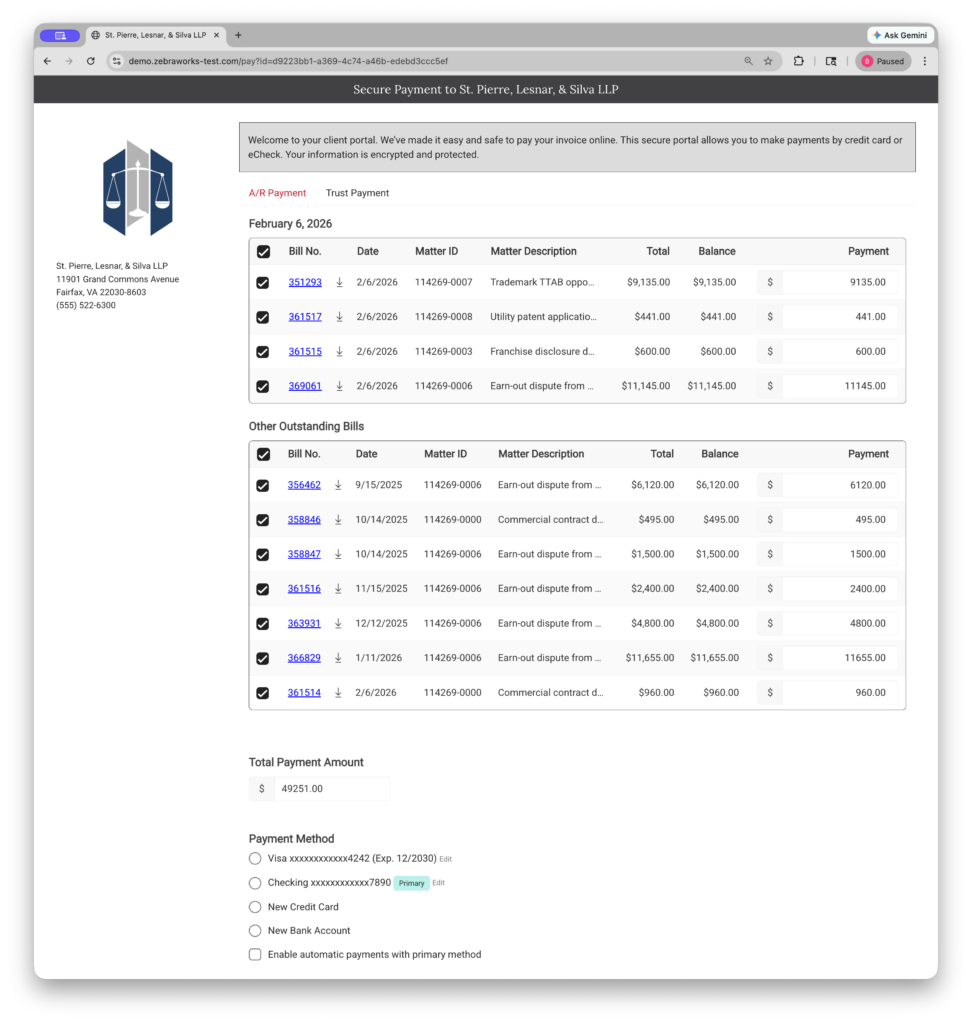Reload the page with the browser refresh icon

[x=91, y=61]
